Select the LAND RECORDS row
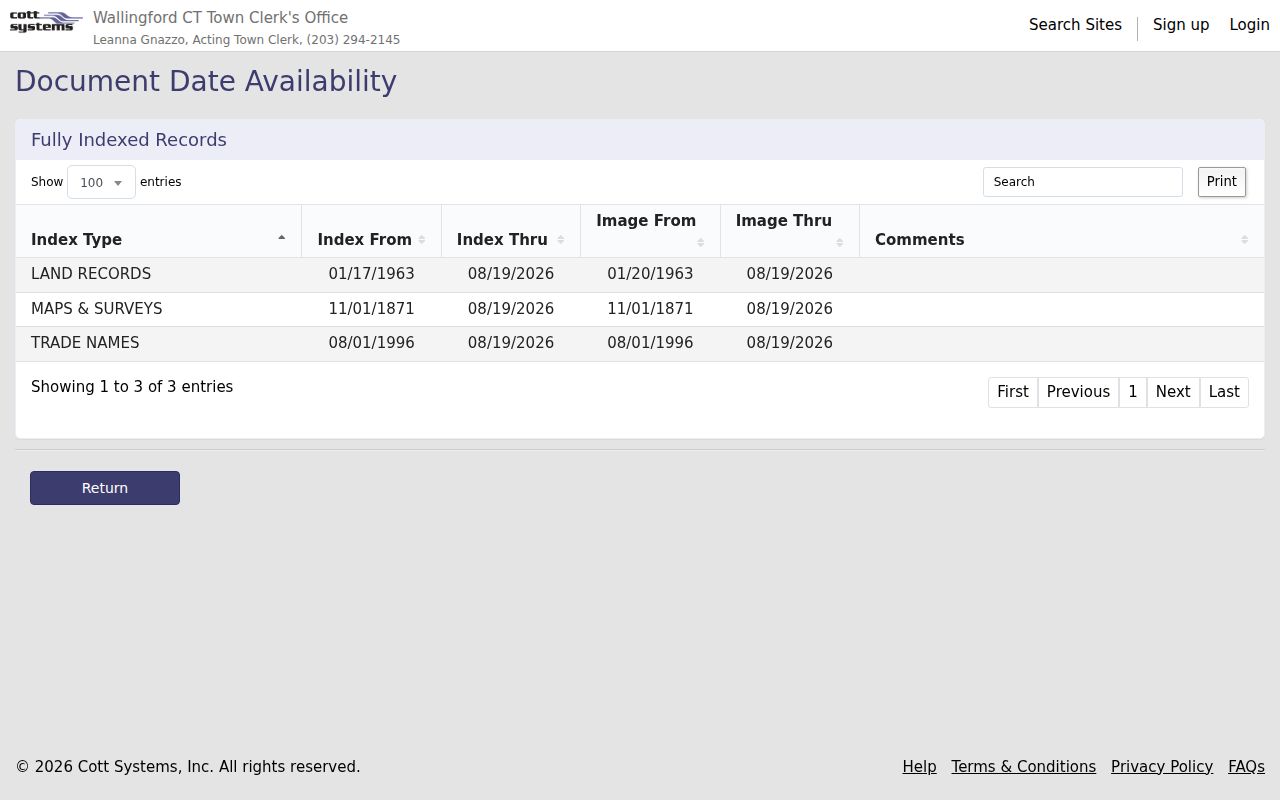 [x=640, y=274]
